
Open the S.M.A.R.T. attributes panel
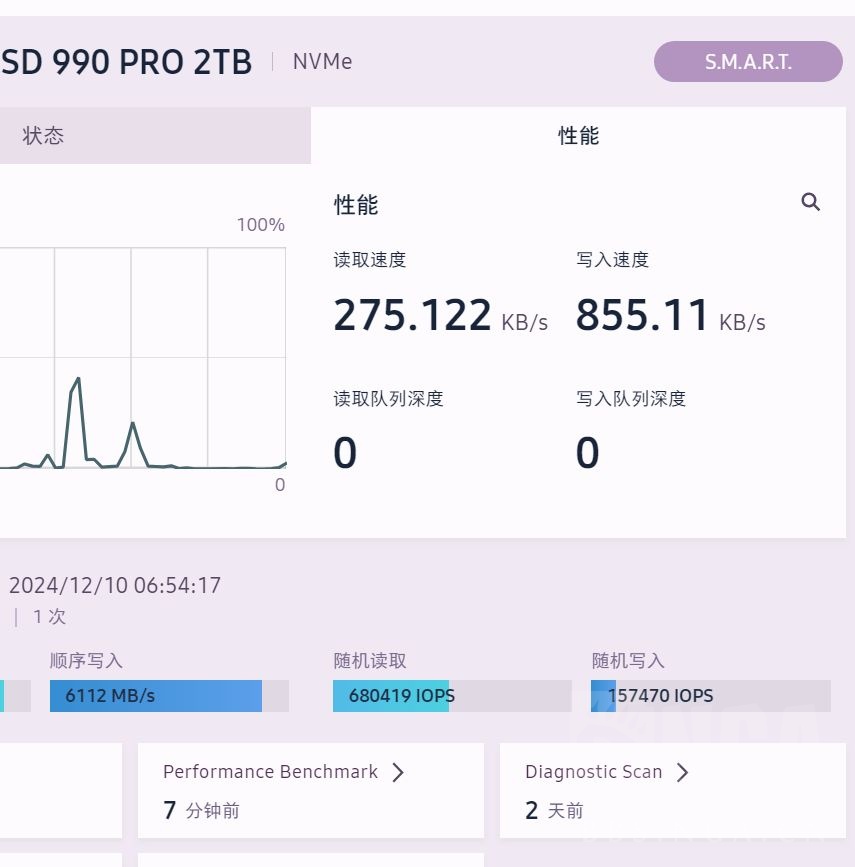747,61
